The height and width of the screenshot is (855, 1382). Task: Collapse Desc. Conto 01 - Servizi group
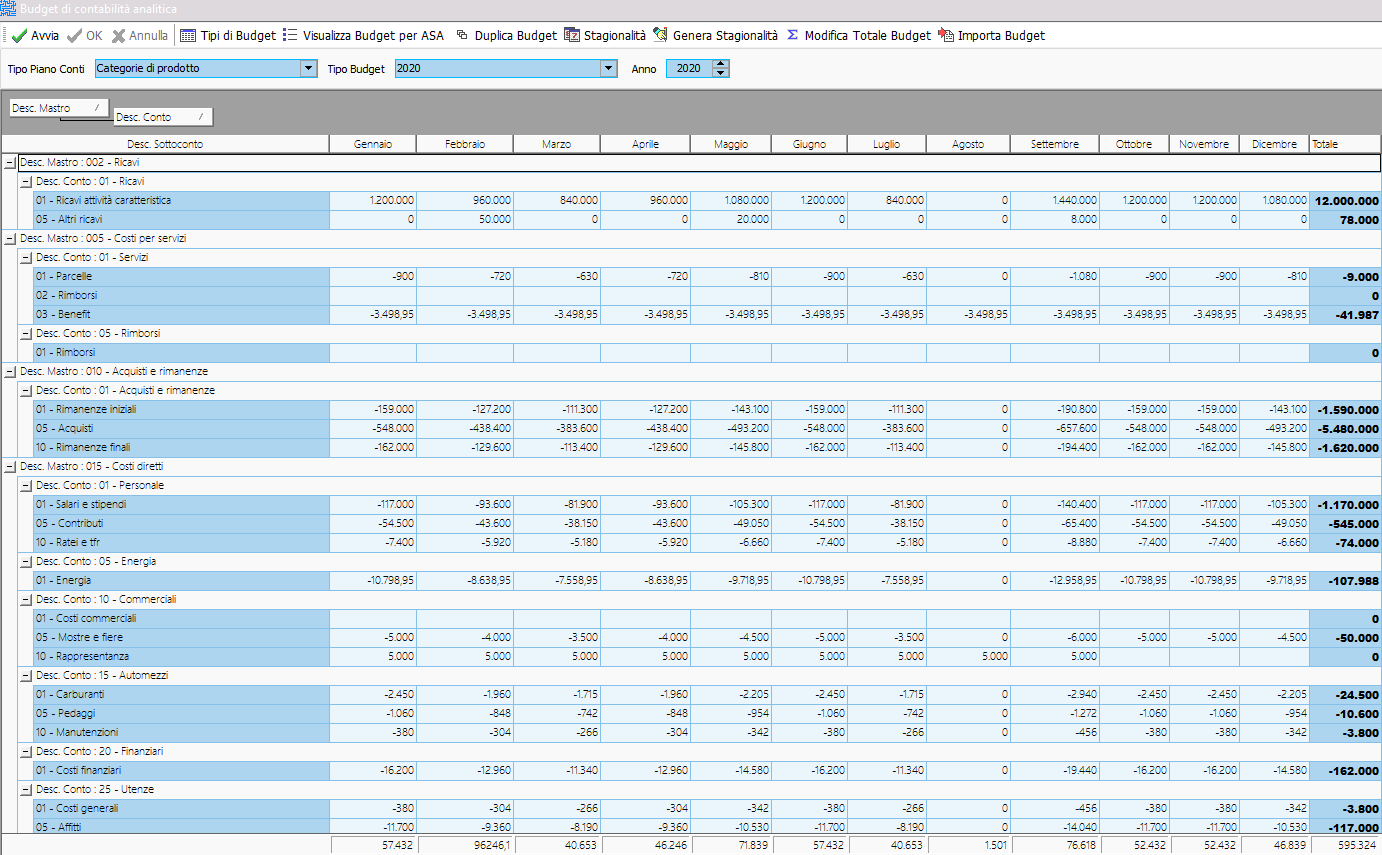26,257
